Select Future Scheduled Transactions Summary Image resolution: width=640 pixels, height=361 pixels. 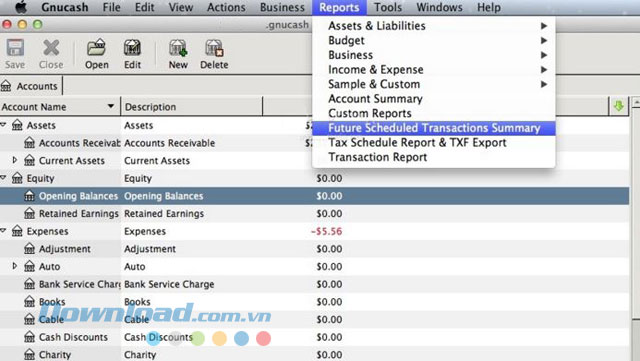(433, 128)
